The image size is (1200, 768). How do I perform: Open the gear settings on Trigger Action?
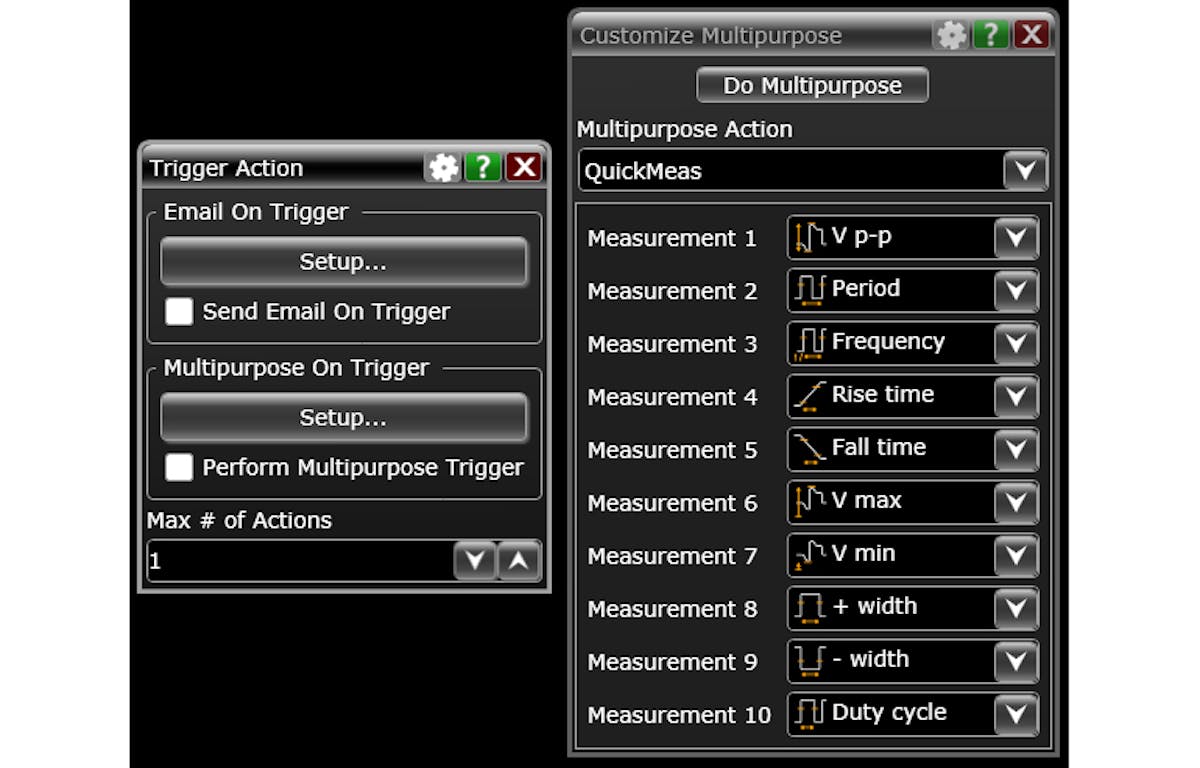click(x=442, y=168)
